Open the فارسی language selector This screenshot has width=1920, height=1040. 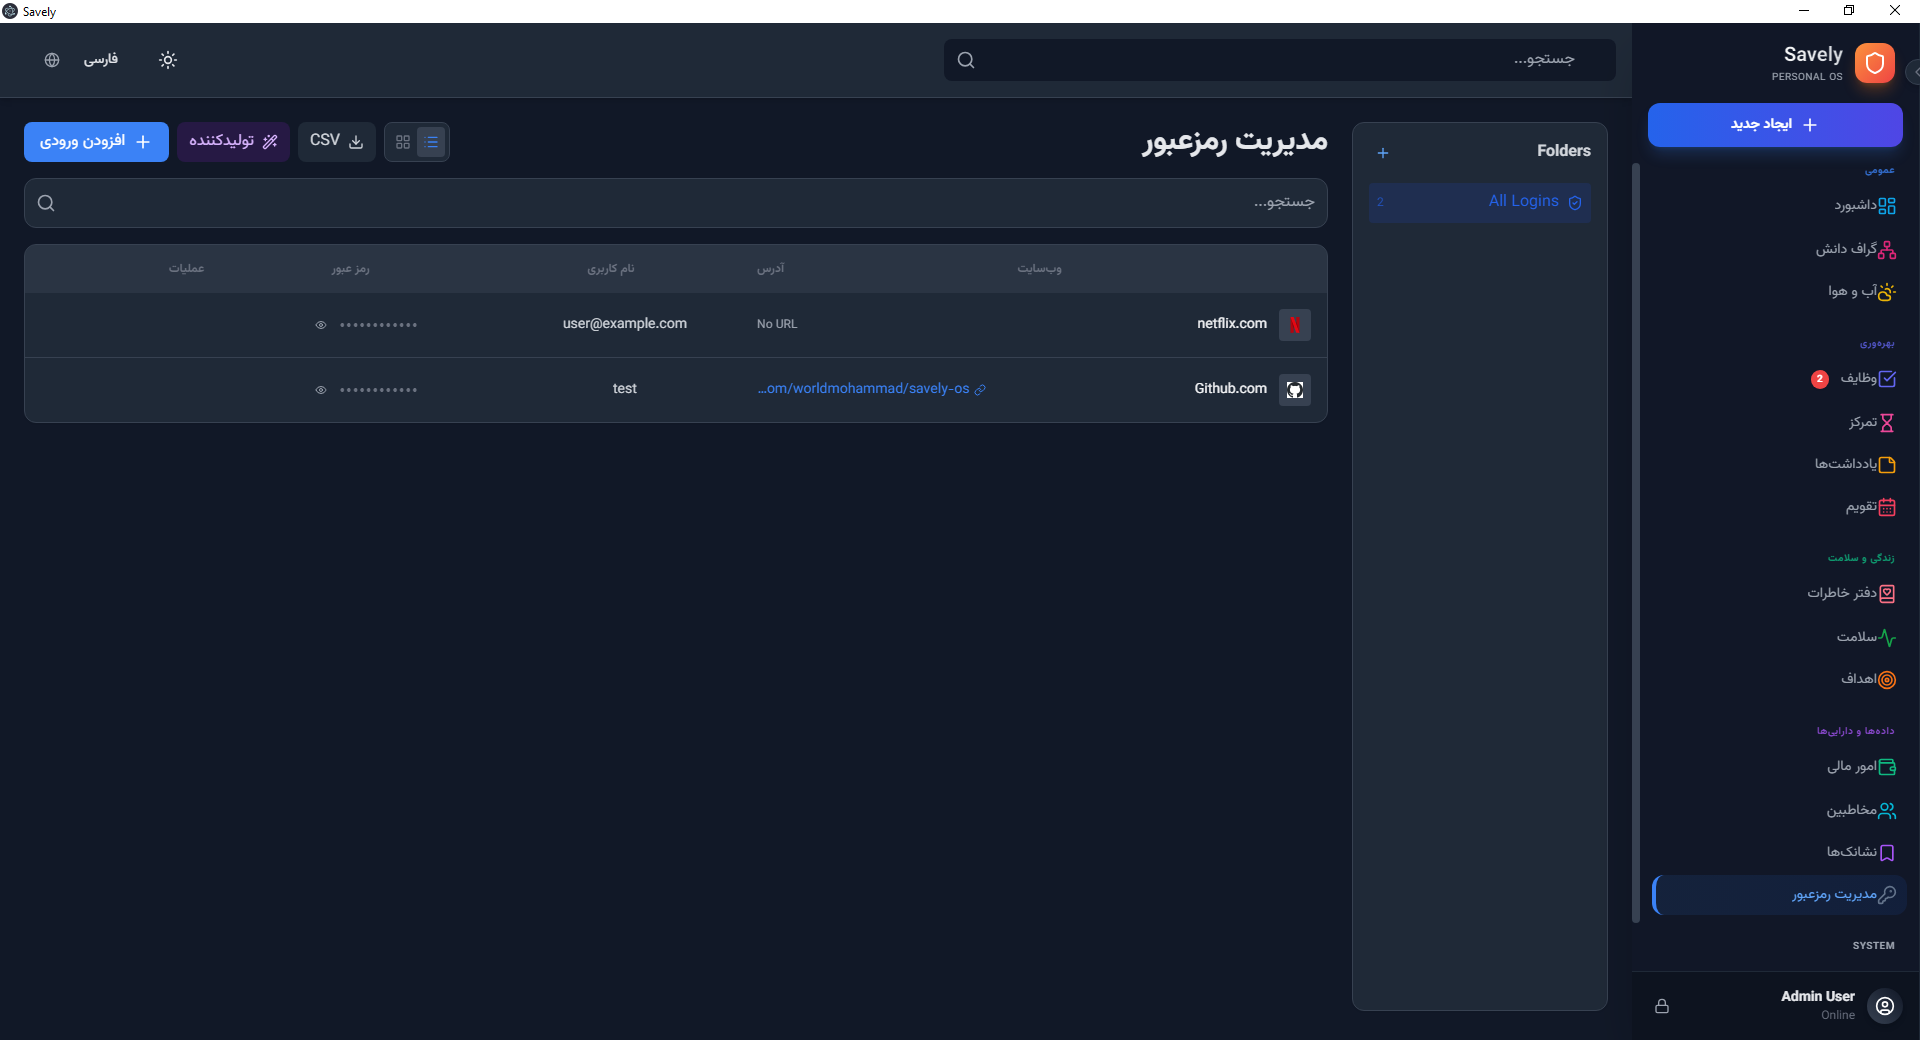pyautogui.click(x=100, y=60)
